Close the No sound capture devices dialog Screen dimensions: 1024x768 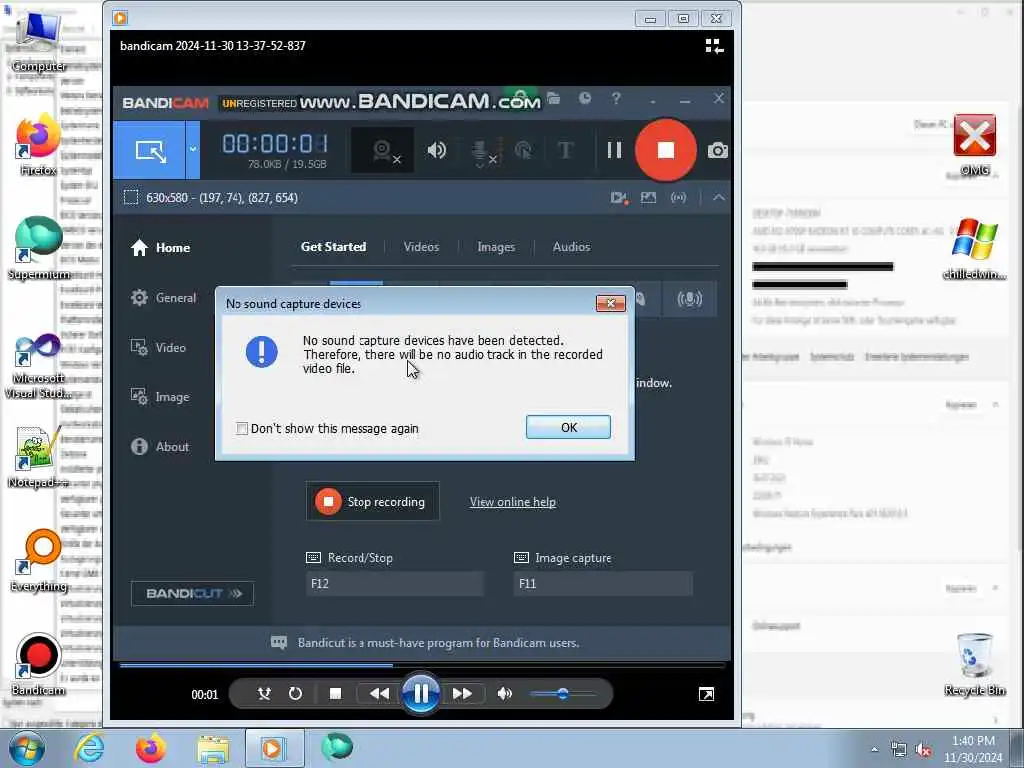[611, 303]
